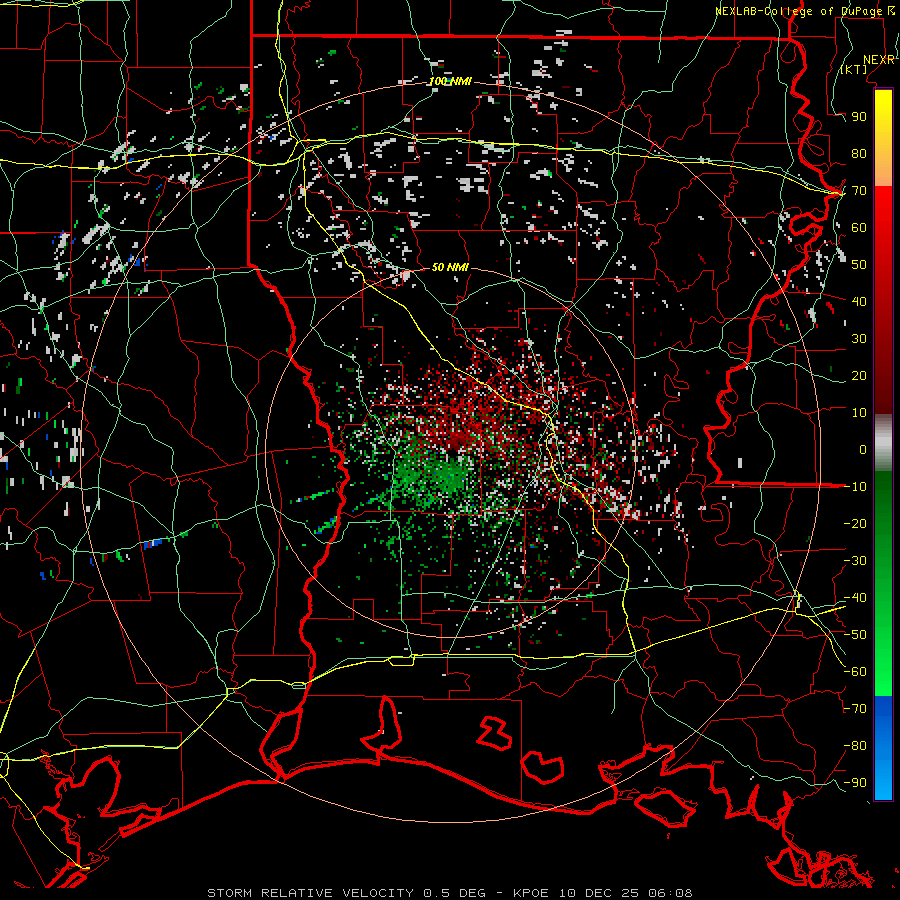The height and width of the screenshot is (900, 900).
Task: Select the 40 value on velocity scale
Action: point(859,301)
